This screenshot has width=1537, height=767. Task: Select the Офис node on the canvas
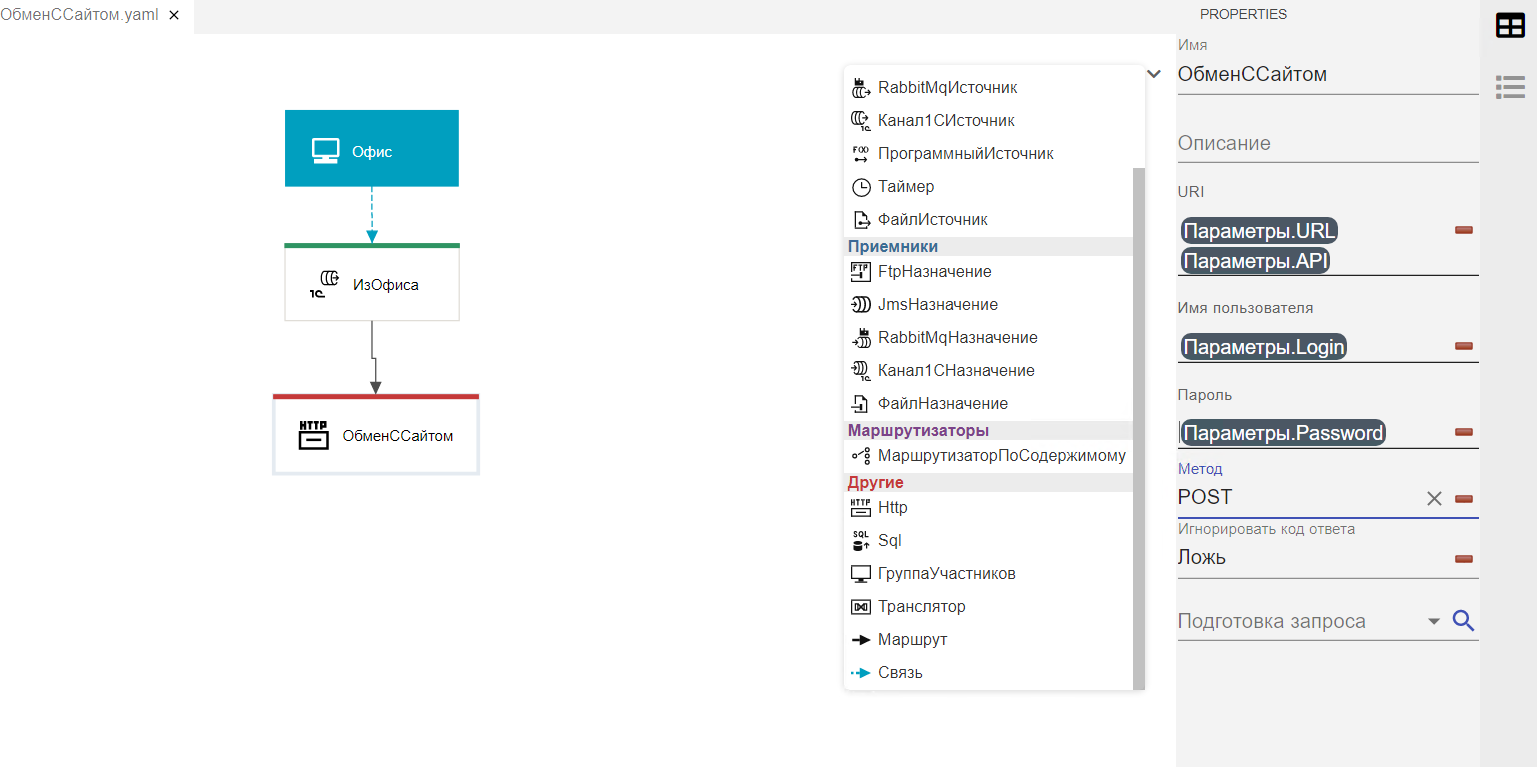coord(371,149)
